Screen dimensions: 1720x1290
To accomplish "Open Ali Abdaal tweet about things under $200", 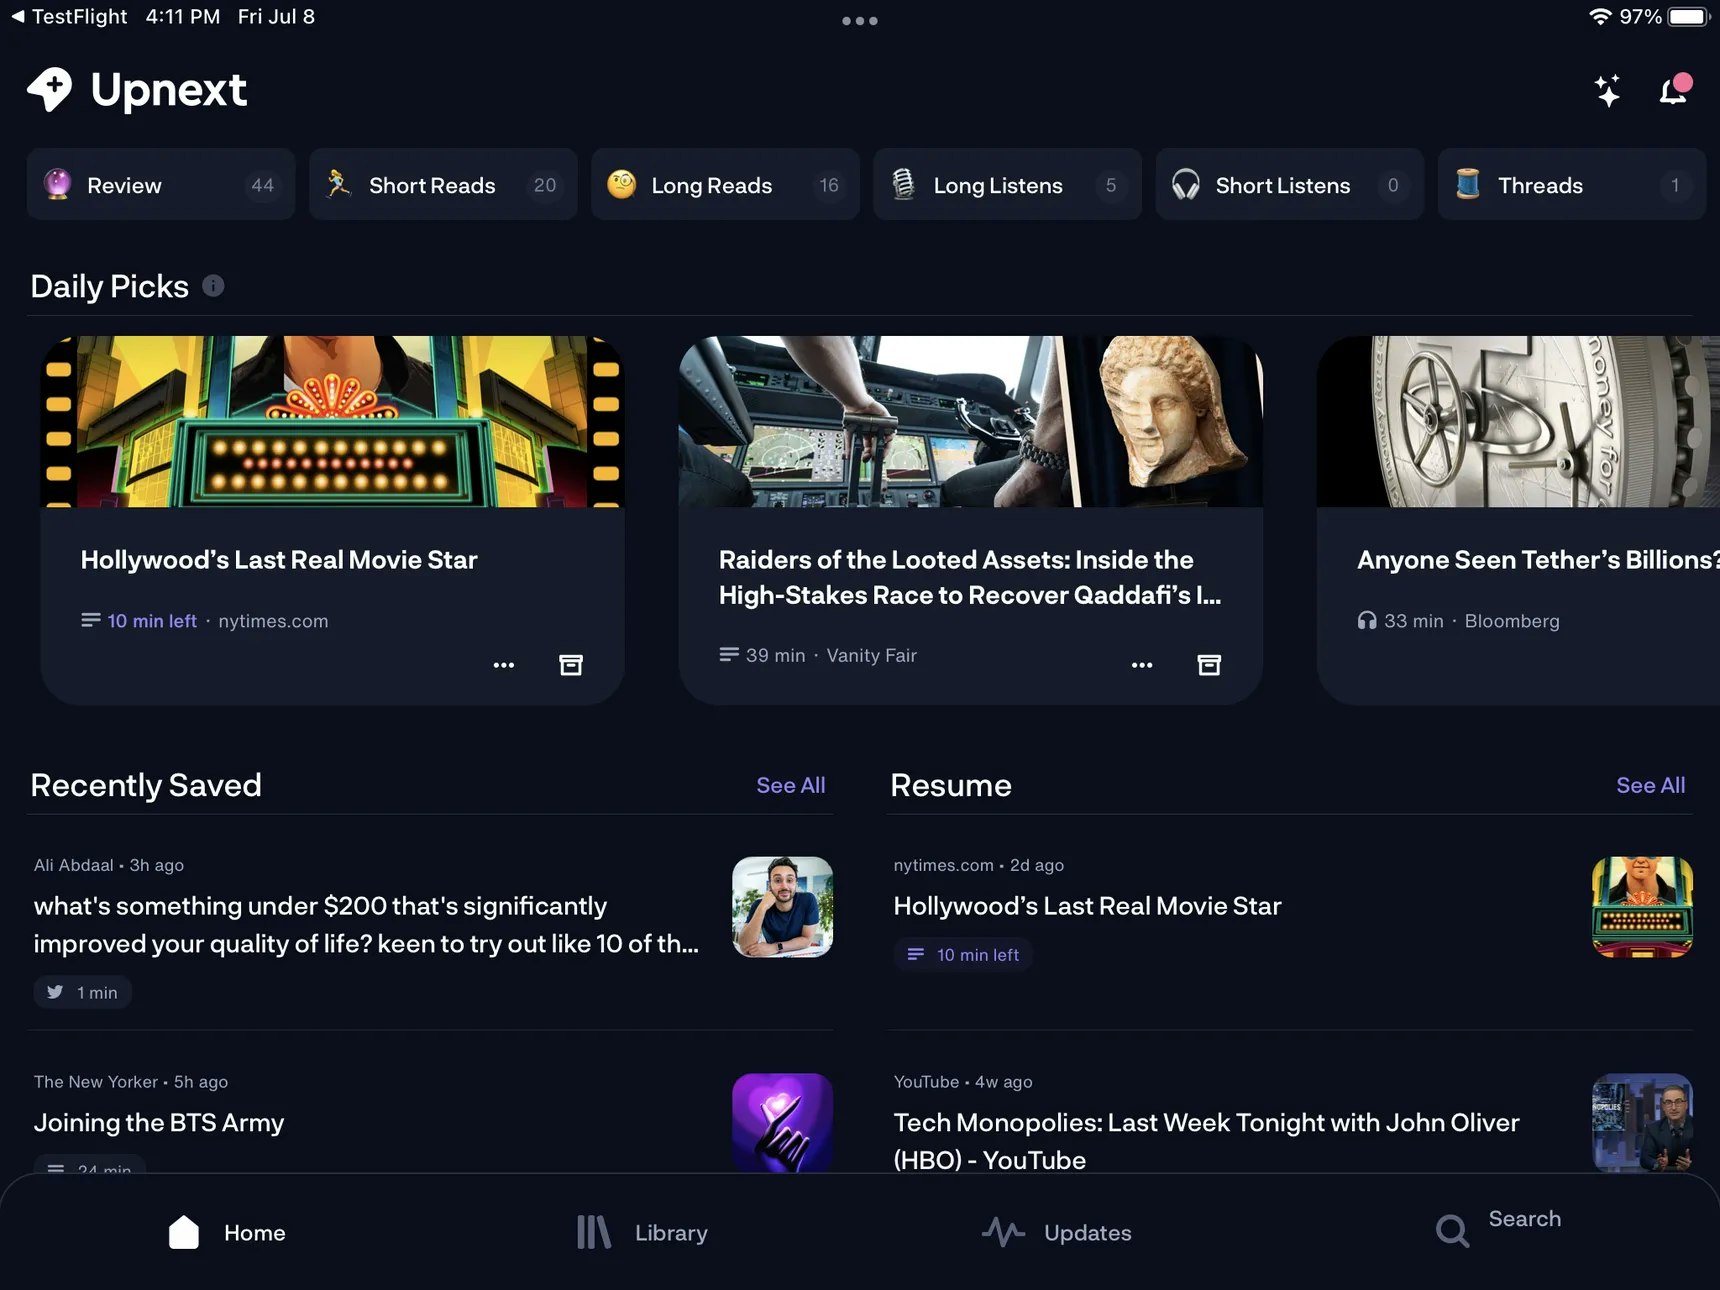I will tap(366, 925).
